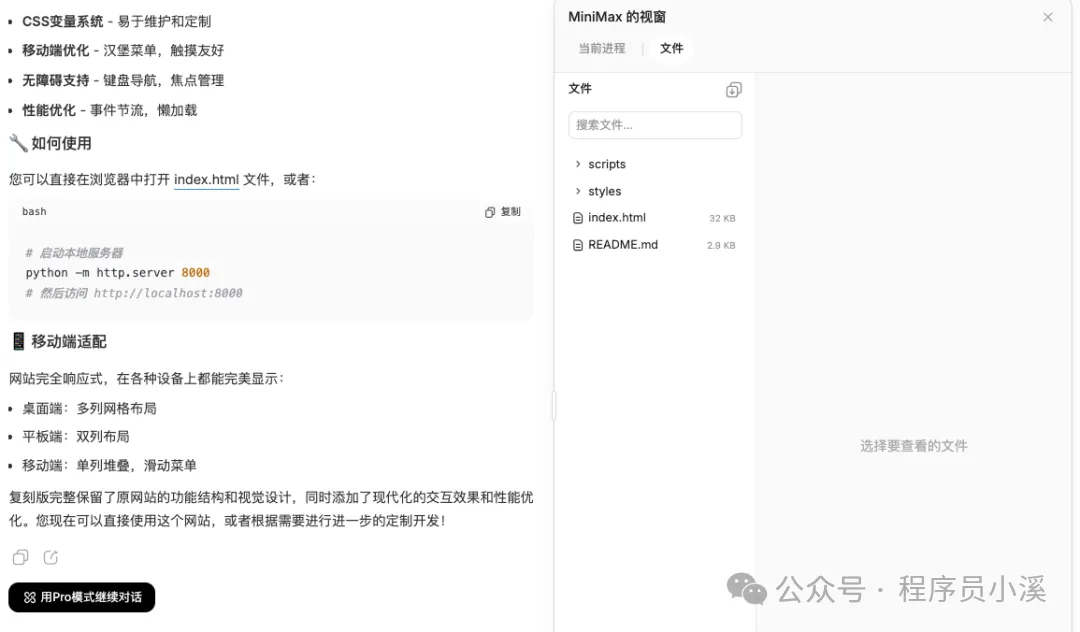This screenshot has height=632, width=1080.
Task: Click the copy code icon in the bash block
Action: 488,211
